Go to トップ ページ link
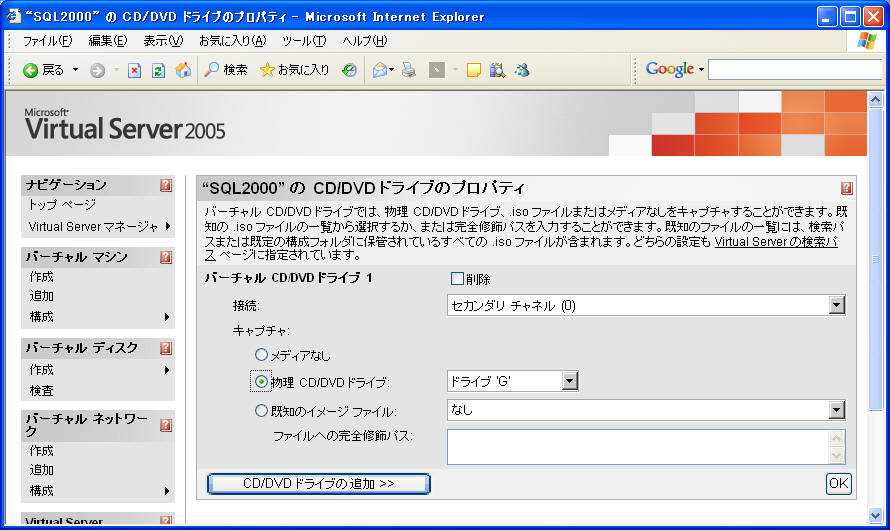Viewport: 890px width, 530px height. pyautogui.click(x=62, y=204)
